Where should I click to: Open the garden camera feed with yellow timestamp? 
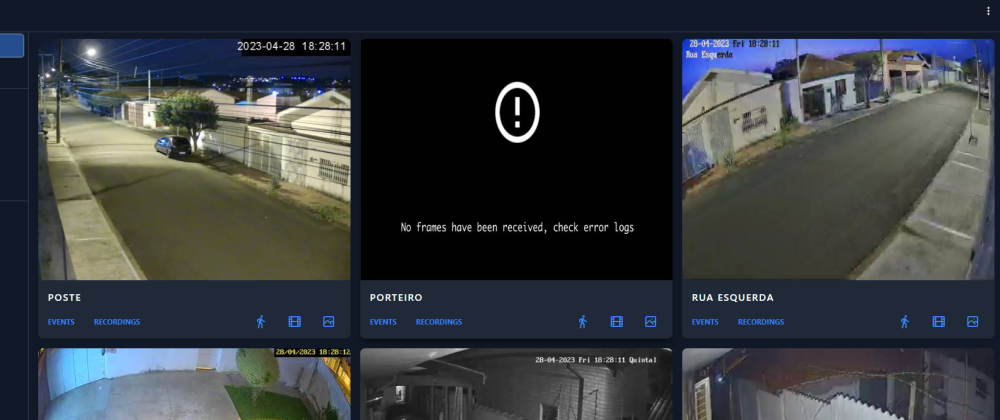pos(195,384)
